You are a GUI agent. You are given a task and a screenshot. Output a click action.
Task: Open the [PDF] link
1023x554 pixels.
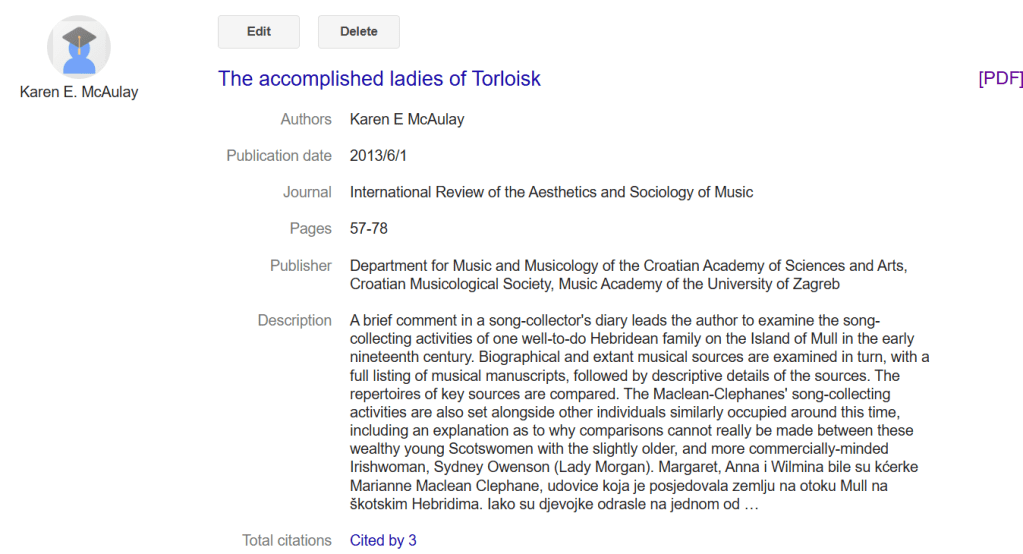point(1000,79)
